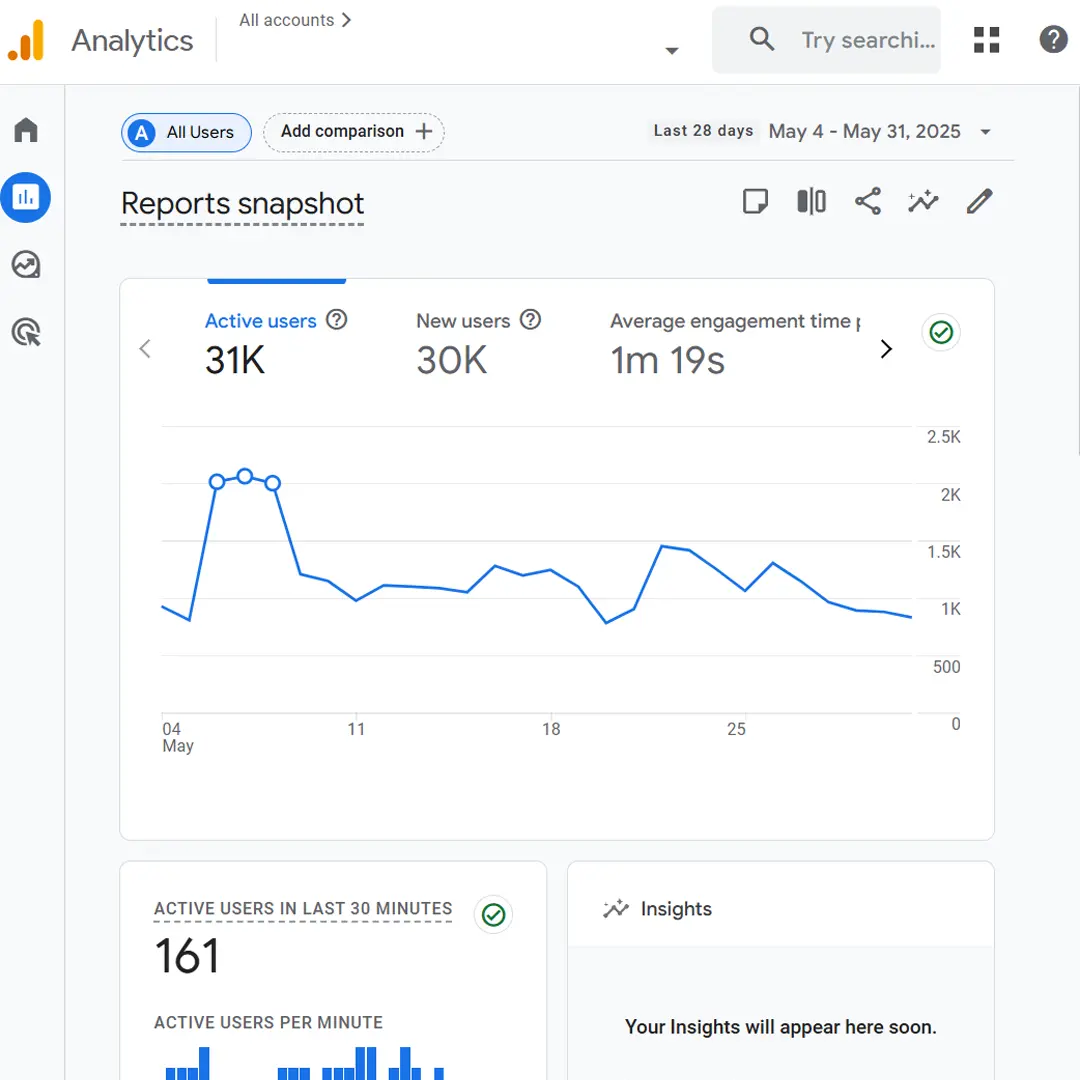Click the Active Users in Last 30 Minutes label
This screenshot has height=1080, width=1080.
pyautogui.click(x=303, y=908)
